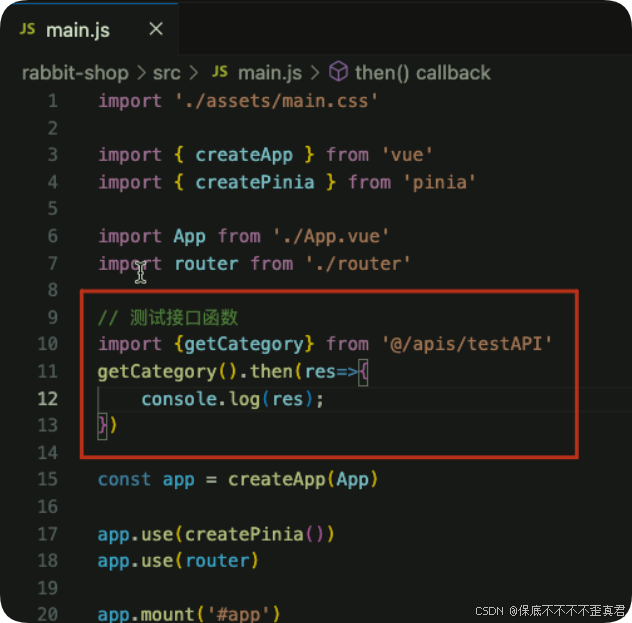The image size is (632, 623).
Task: Click the 'pinia' module string
Action: pyautogui.click(x=439, y=182)
